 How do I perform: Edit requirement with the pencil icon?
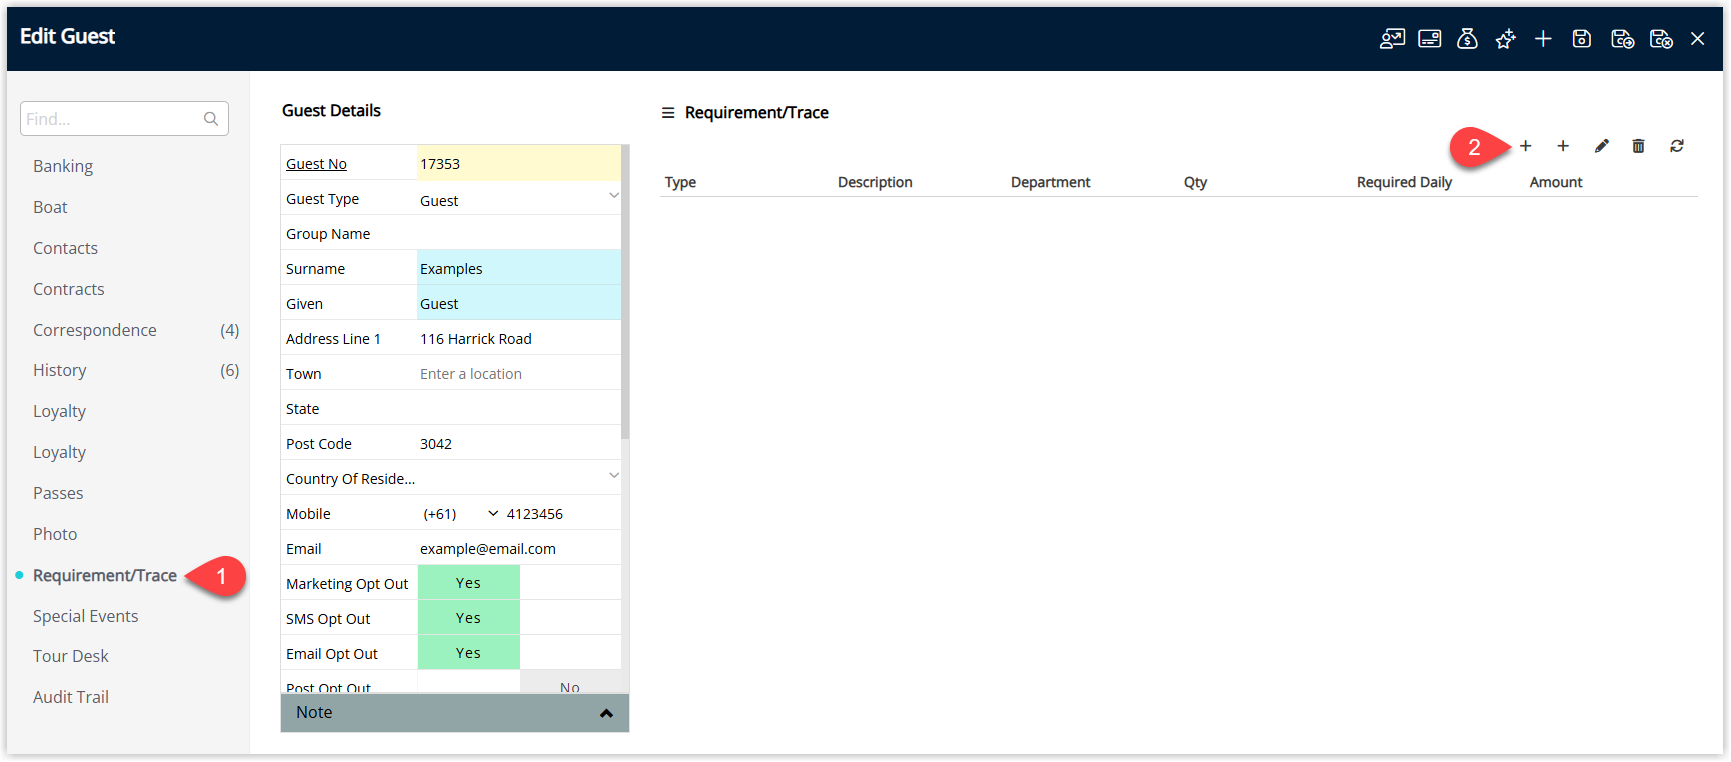(1601, 146)
